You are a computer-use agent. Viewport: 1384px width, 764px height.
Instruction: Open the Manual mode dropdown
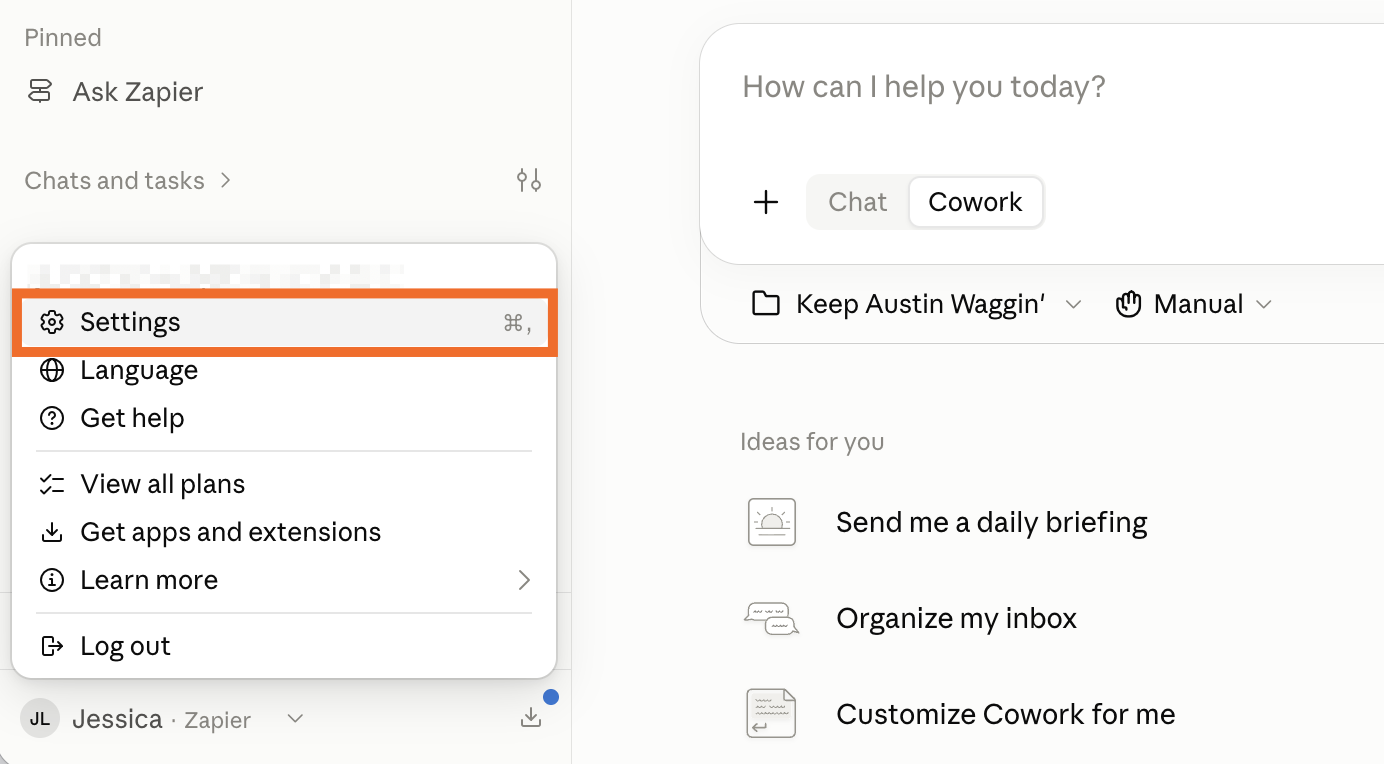point(1195,304)
